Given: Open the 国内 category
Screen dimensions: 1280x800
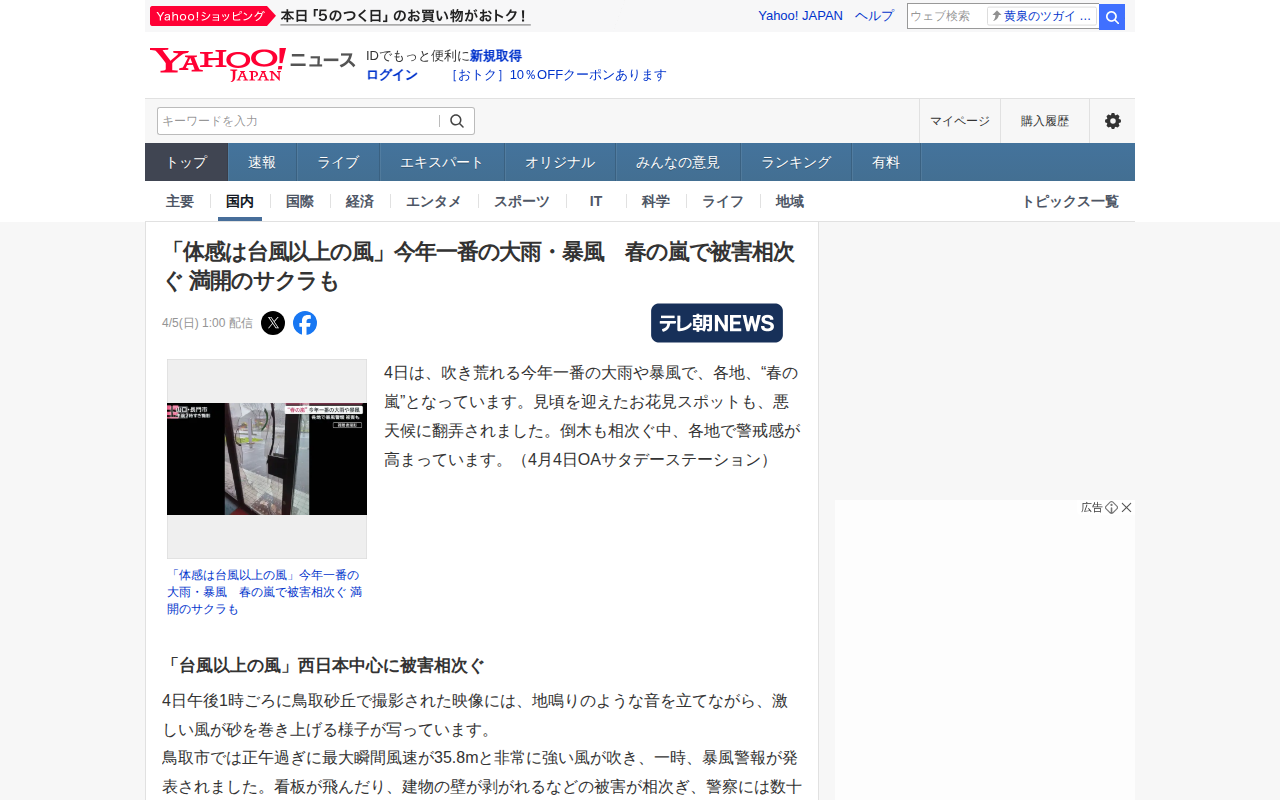Looking at the screenshot, I should pos(240,201).
